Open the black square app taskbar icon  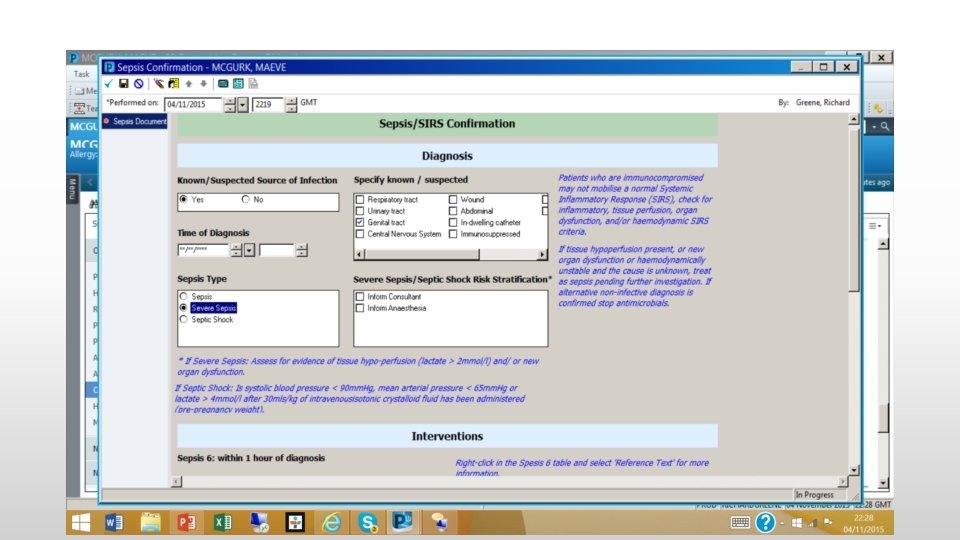point(295,522)
